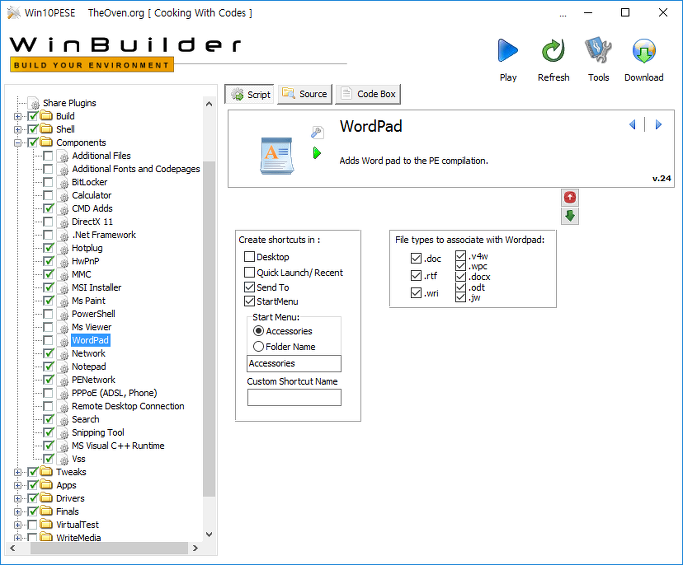This screenshot has width=683, height=565.
Task: Select Remote Desktop Connection in the tree
Action: click(x=128, y=406)
